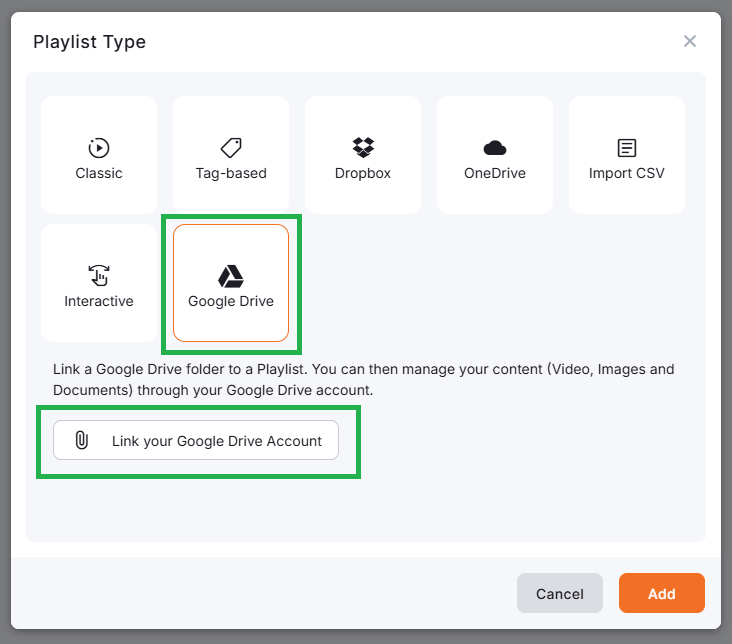732x644 pixels.
Task: Pick the "Google Drive" label text
Action: [x=231, y=301]
